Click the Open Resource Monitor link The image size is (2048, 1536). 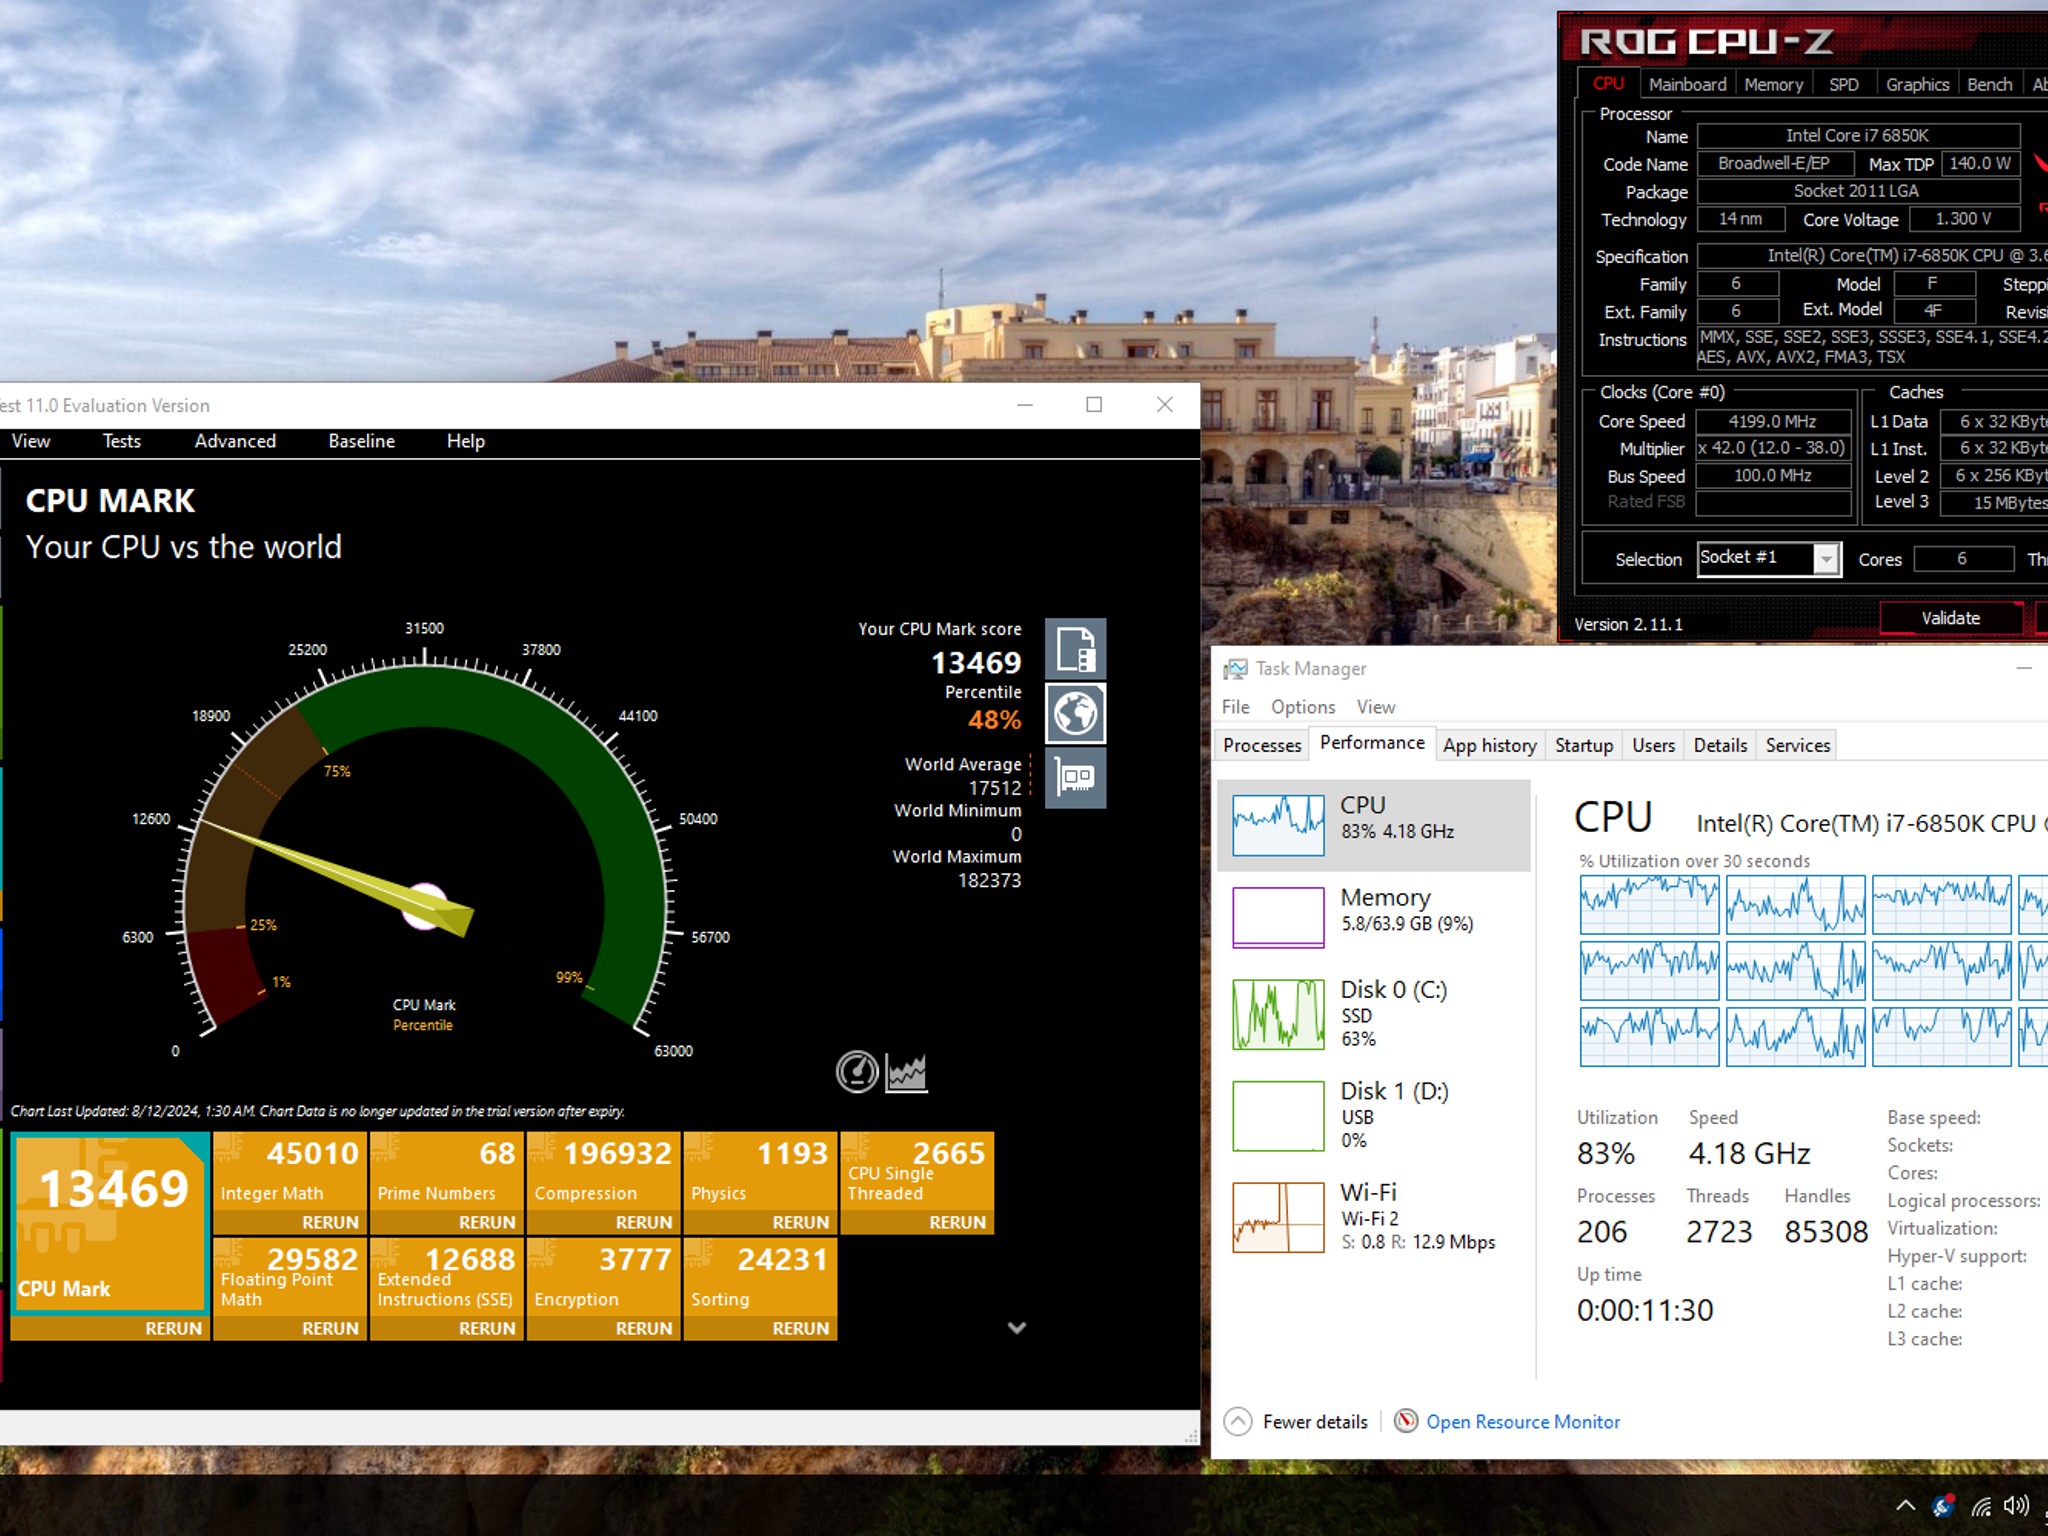(x=1522, y=1421)
